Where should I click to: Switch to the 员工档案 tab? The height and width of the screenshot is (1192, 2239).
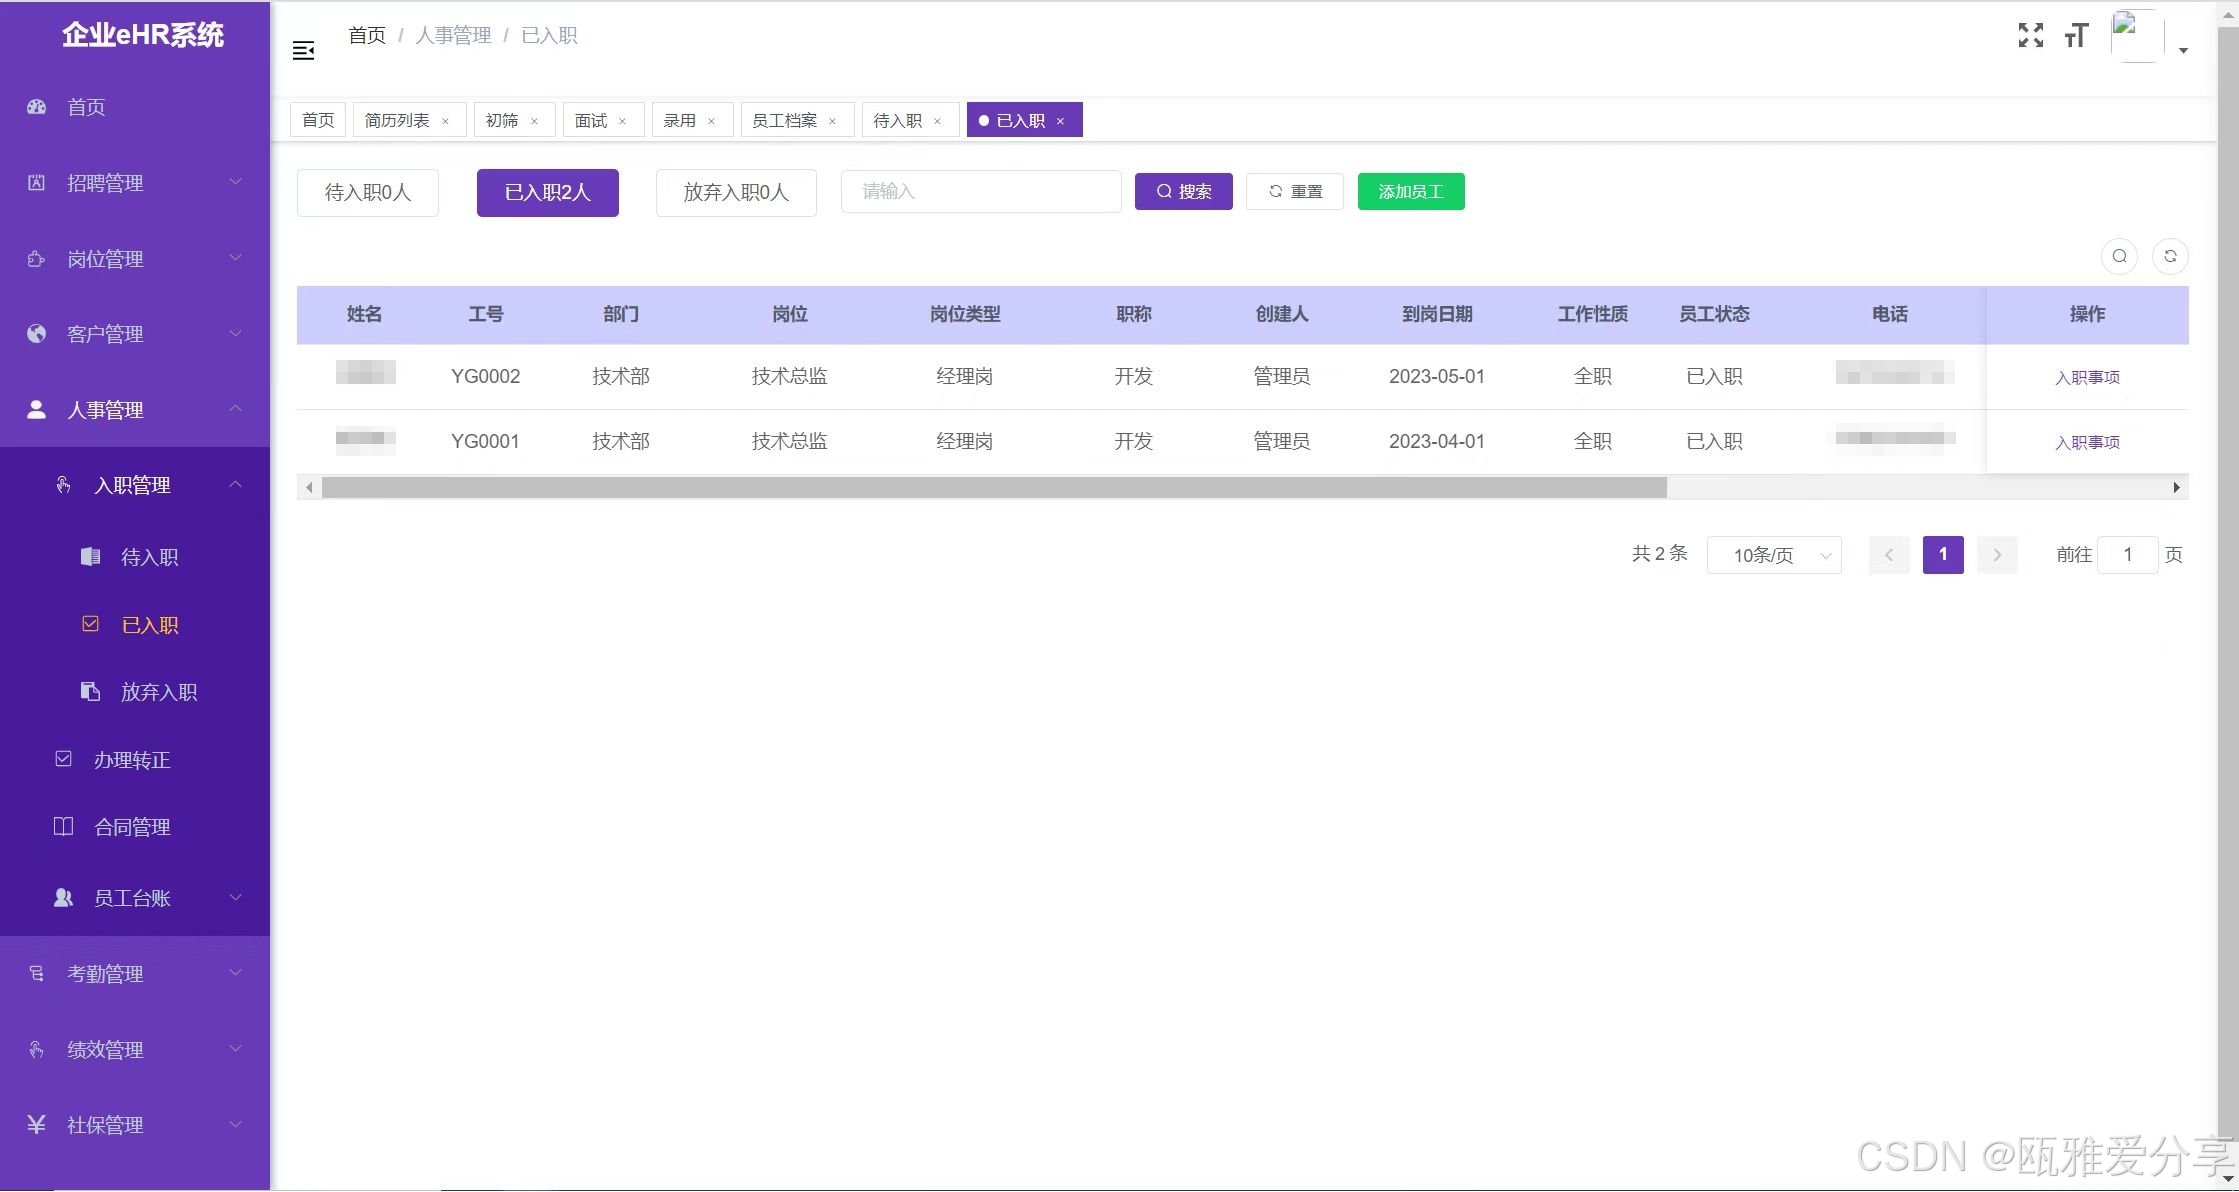[x=786, y=119]
